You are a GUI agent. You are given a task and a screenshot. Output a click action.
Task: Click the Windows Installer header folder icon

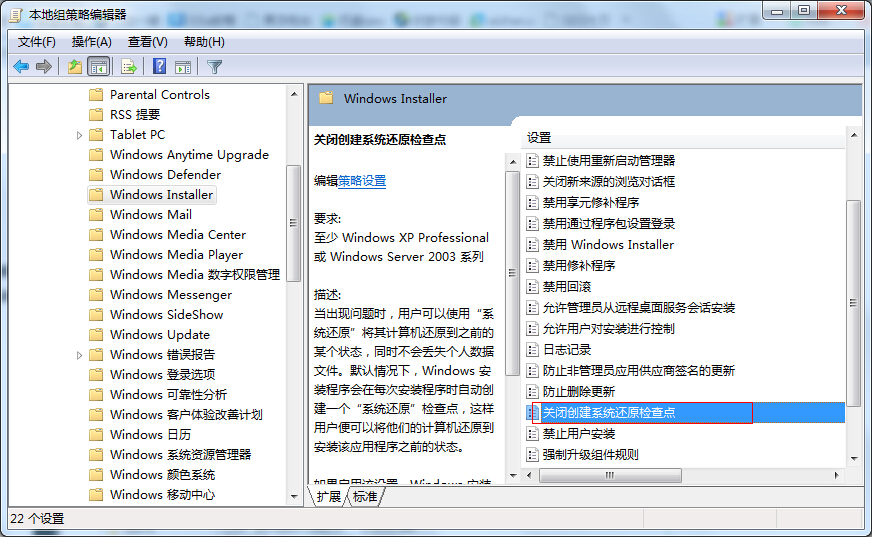pyautogui.click(x=326, y=98)
